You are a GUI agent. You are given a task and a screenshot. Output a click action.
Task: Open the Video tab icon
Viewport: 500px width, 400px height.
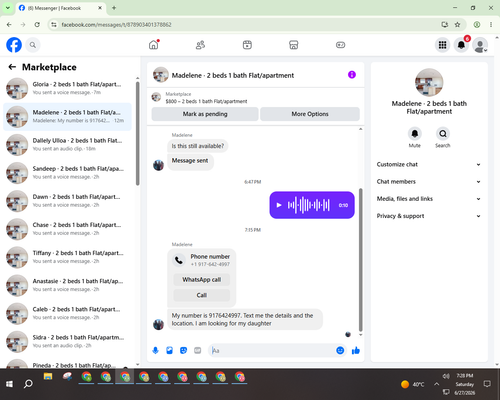point(247,45)
